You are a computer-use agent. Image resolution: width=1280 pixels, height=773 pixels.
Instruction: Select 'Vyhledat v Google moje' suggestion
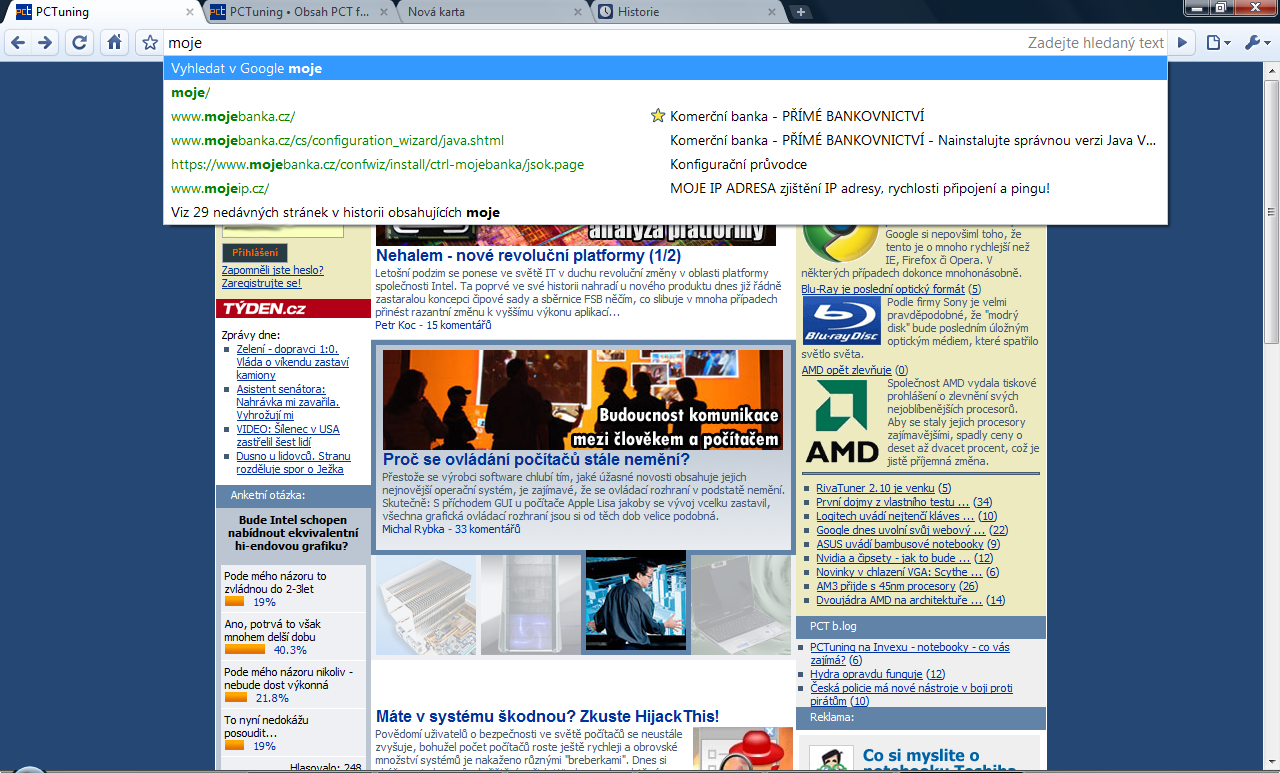tap(665, 69)
